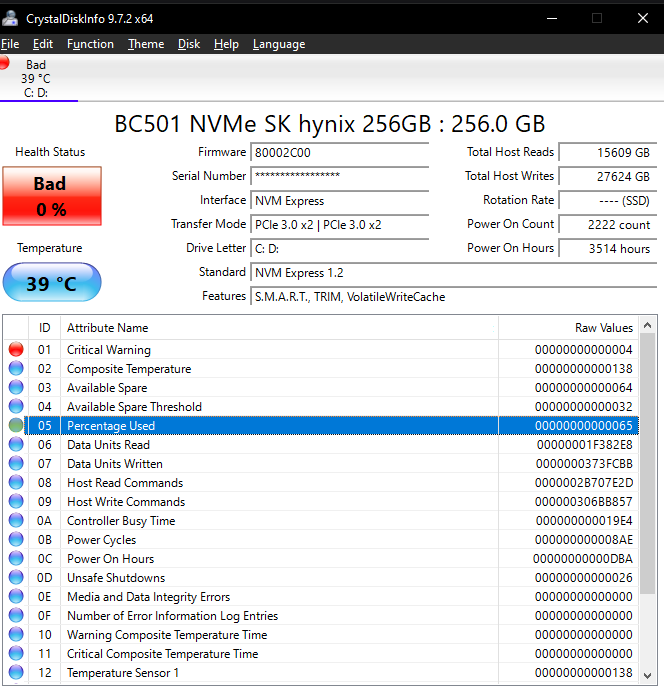Click the ID column header

[44, 328]
